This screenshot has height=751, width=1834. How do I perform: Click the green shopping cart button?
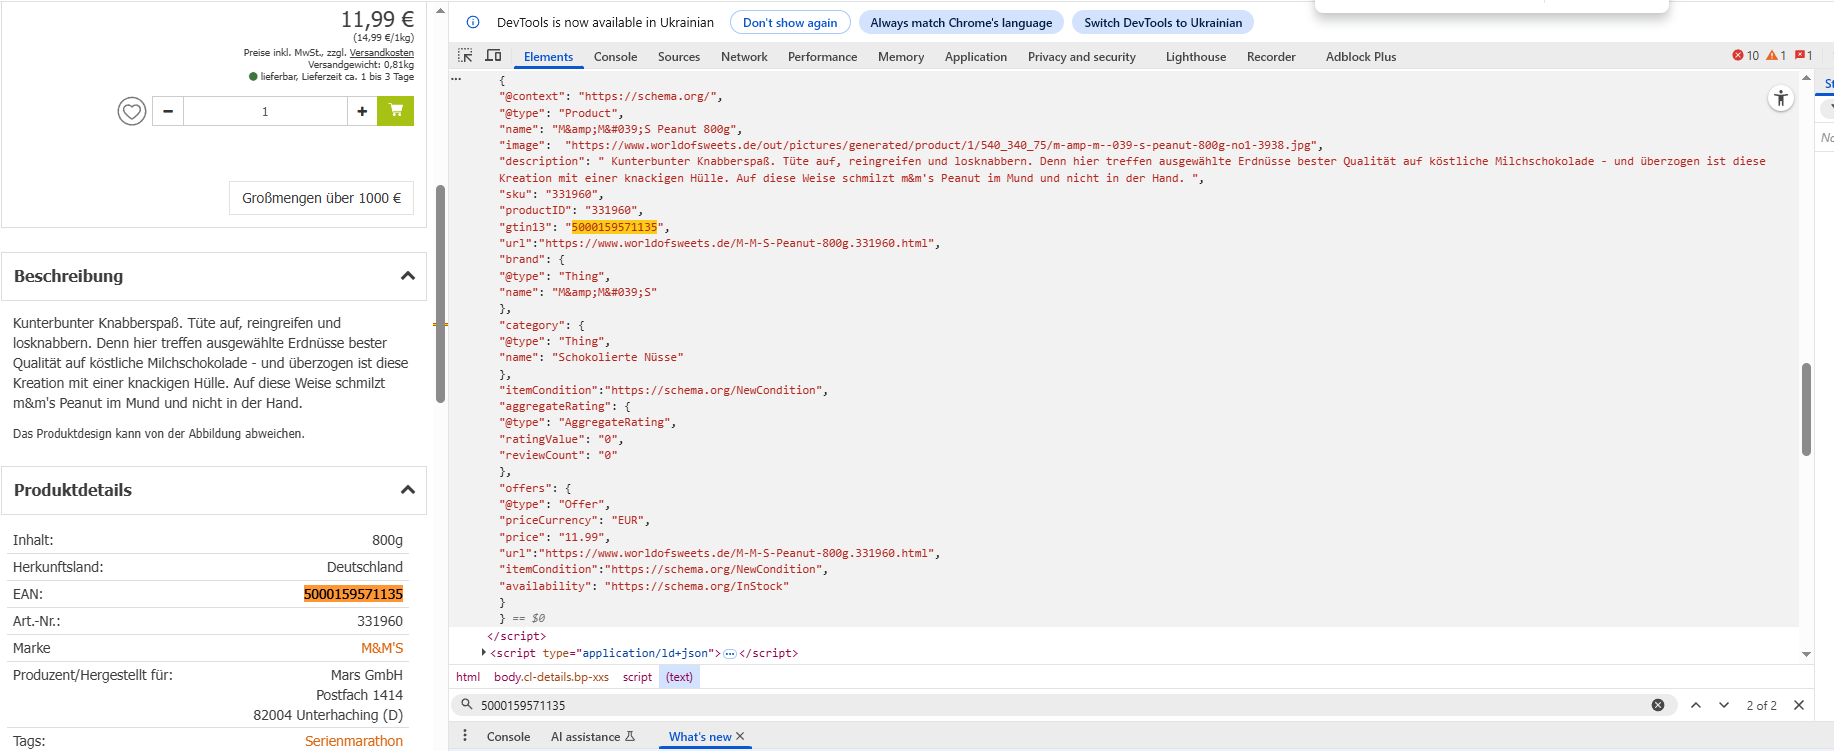(x=396, y=111)
